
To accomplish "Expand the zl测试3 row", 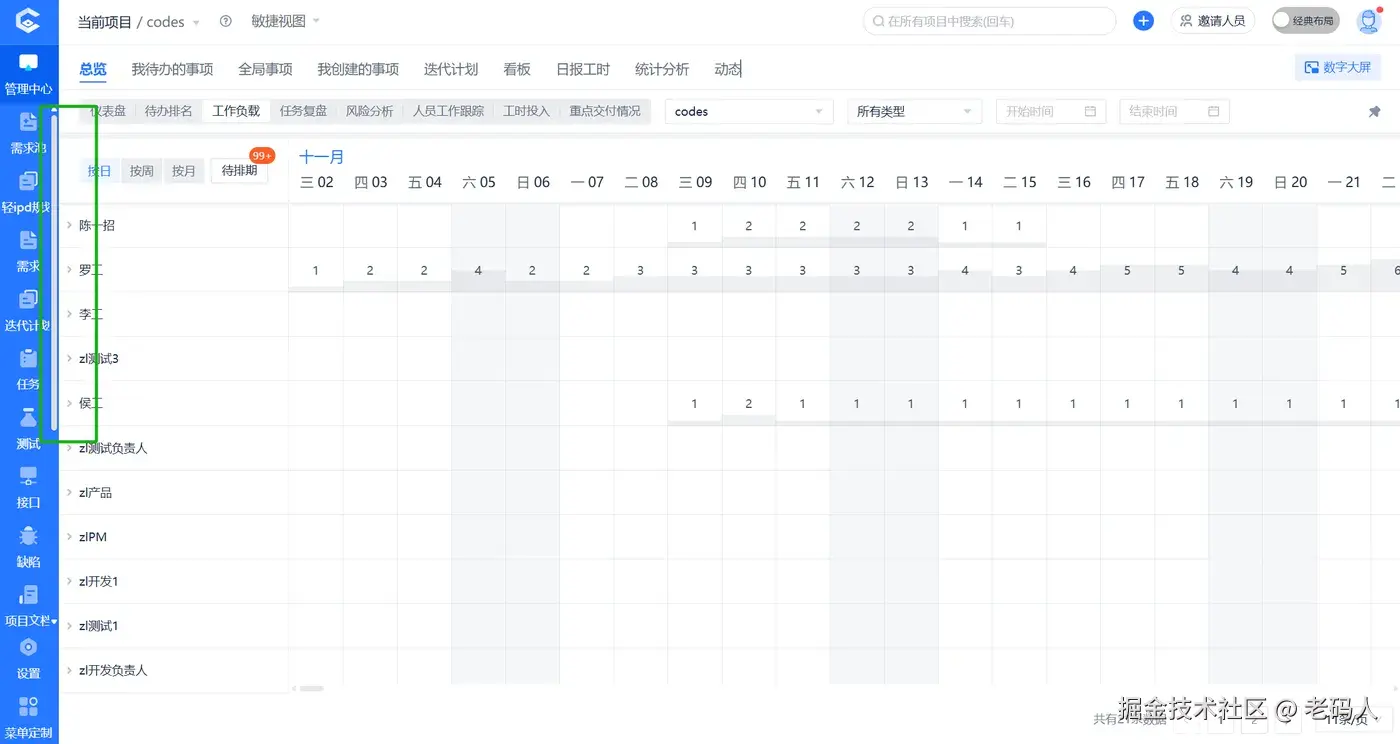I will point(69,358).
